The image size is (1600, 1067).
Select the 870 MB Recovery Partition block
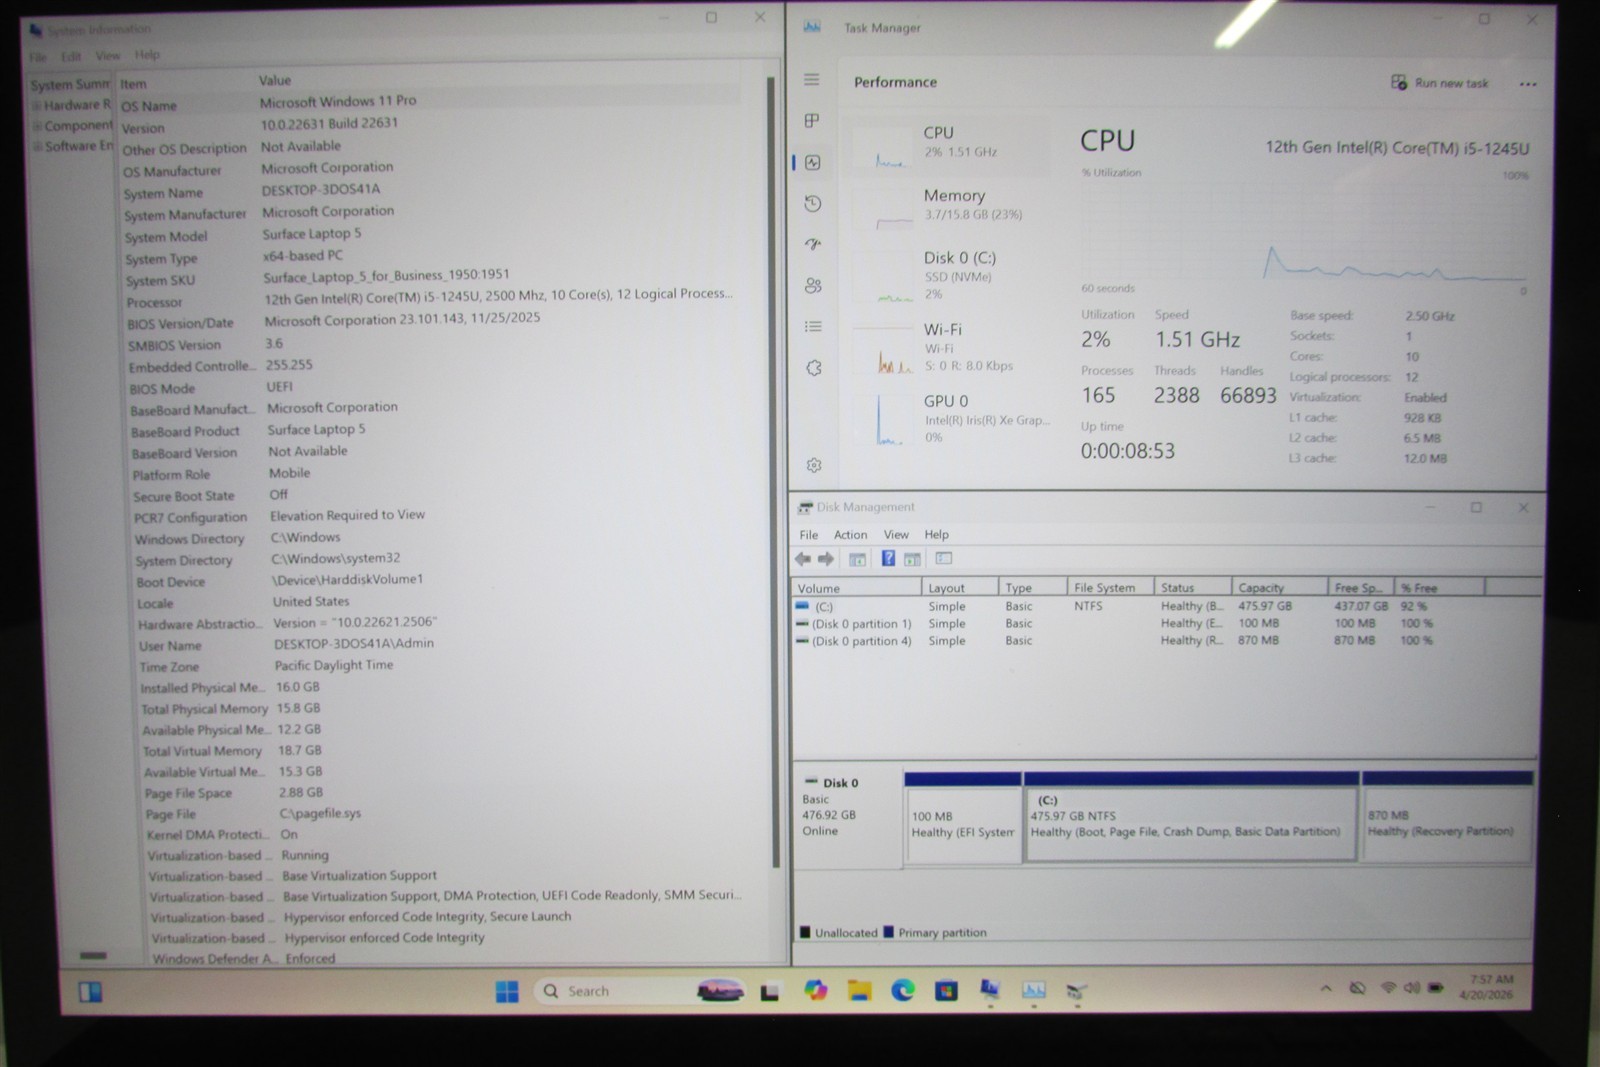(x=1447, y=817)
